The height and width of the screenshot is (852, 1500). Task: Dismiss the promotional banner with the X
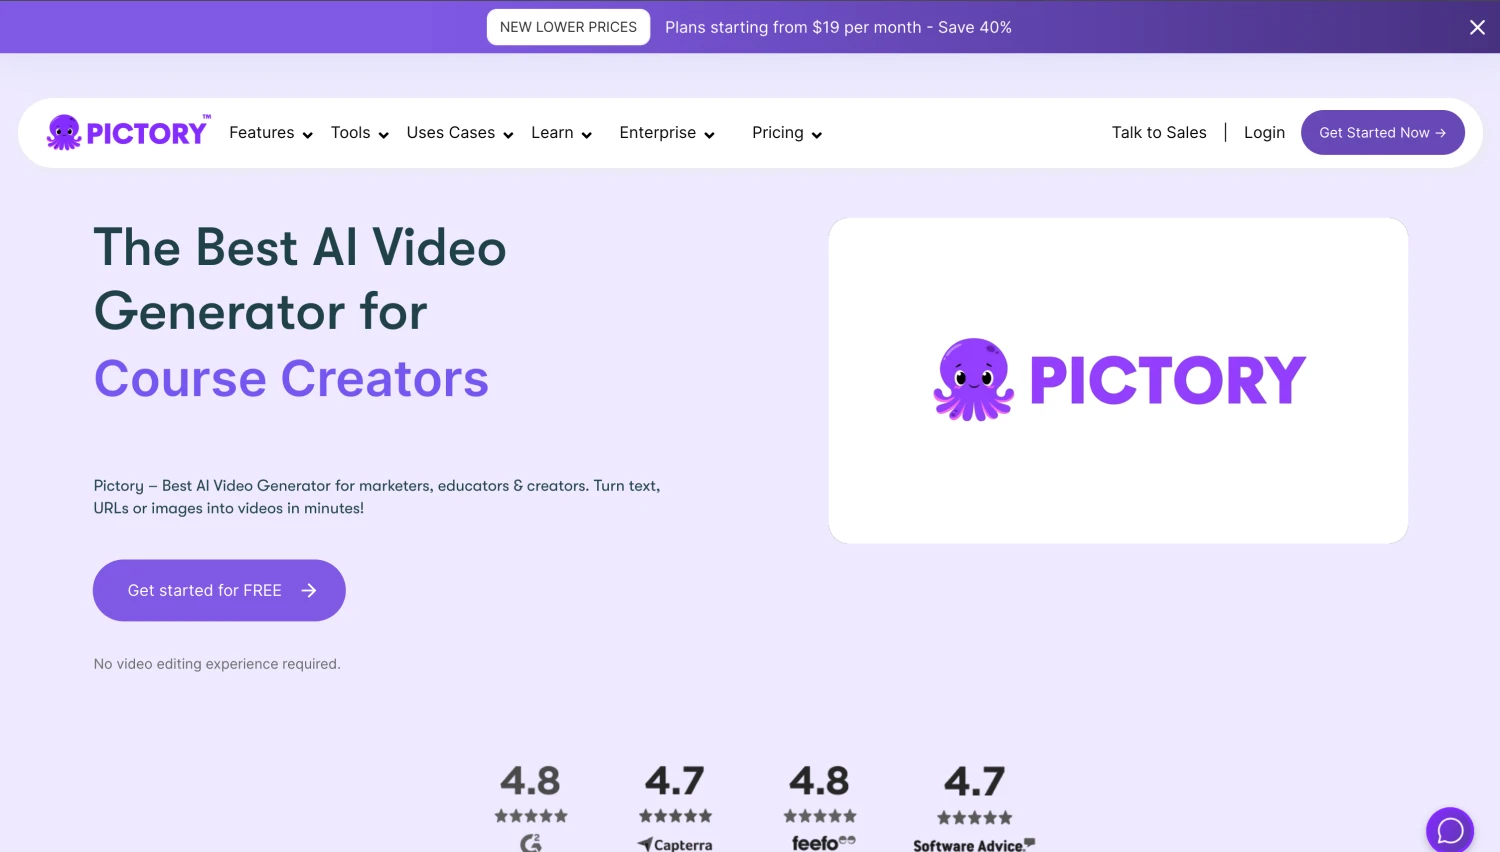pos(1477,27)
